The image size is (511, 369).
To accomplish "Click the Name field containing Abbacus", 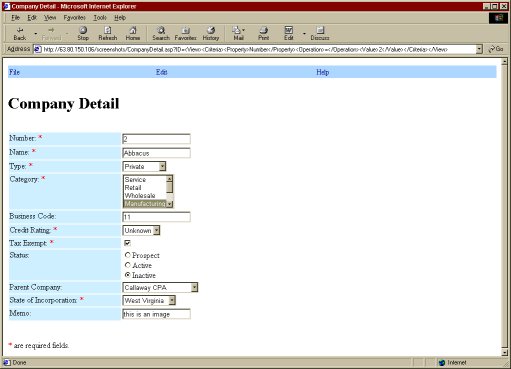I will (156, 153).
